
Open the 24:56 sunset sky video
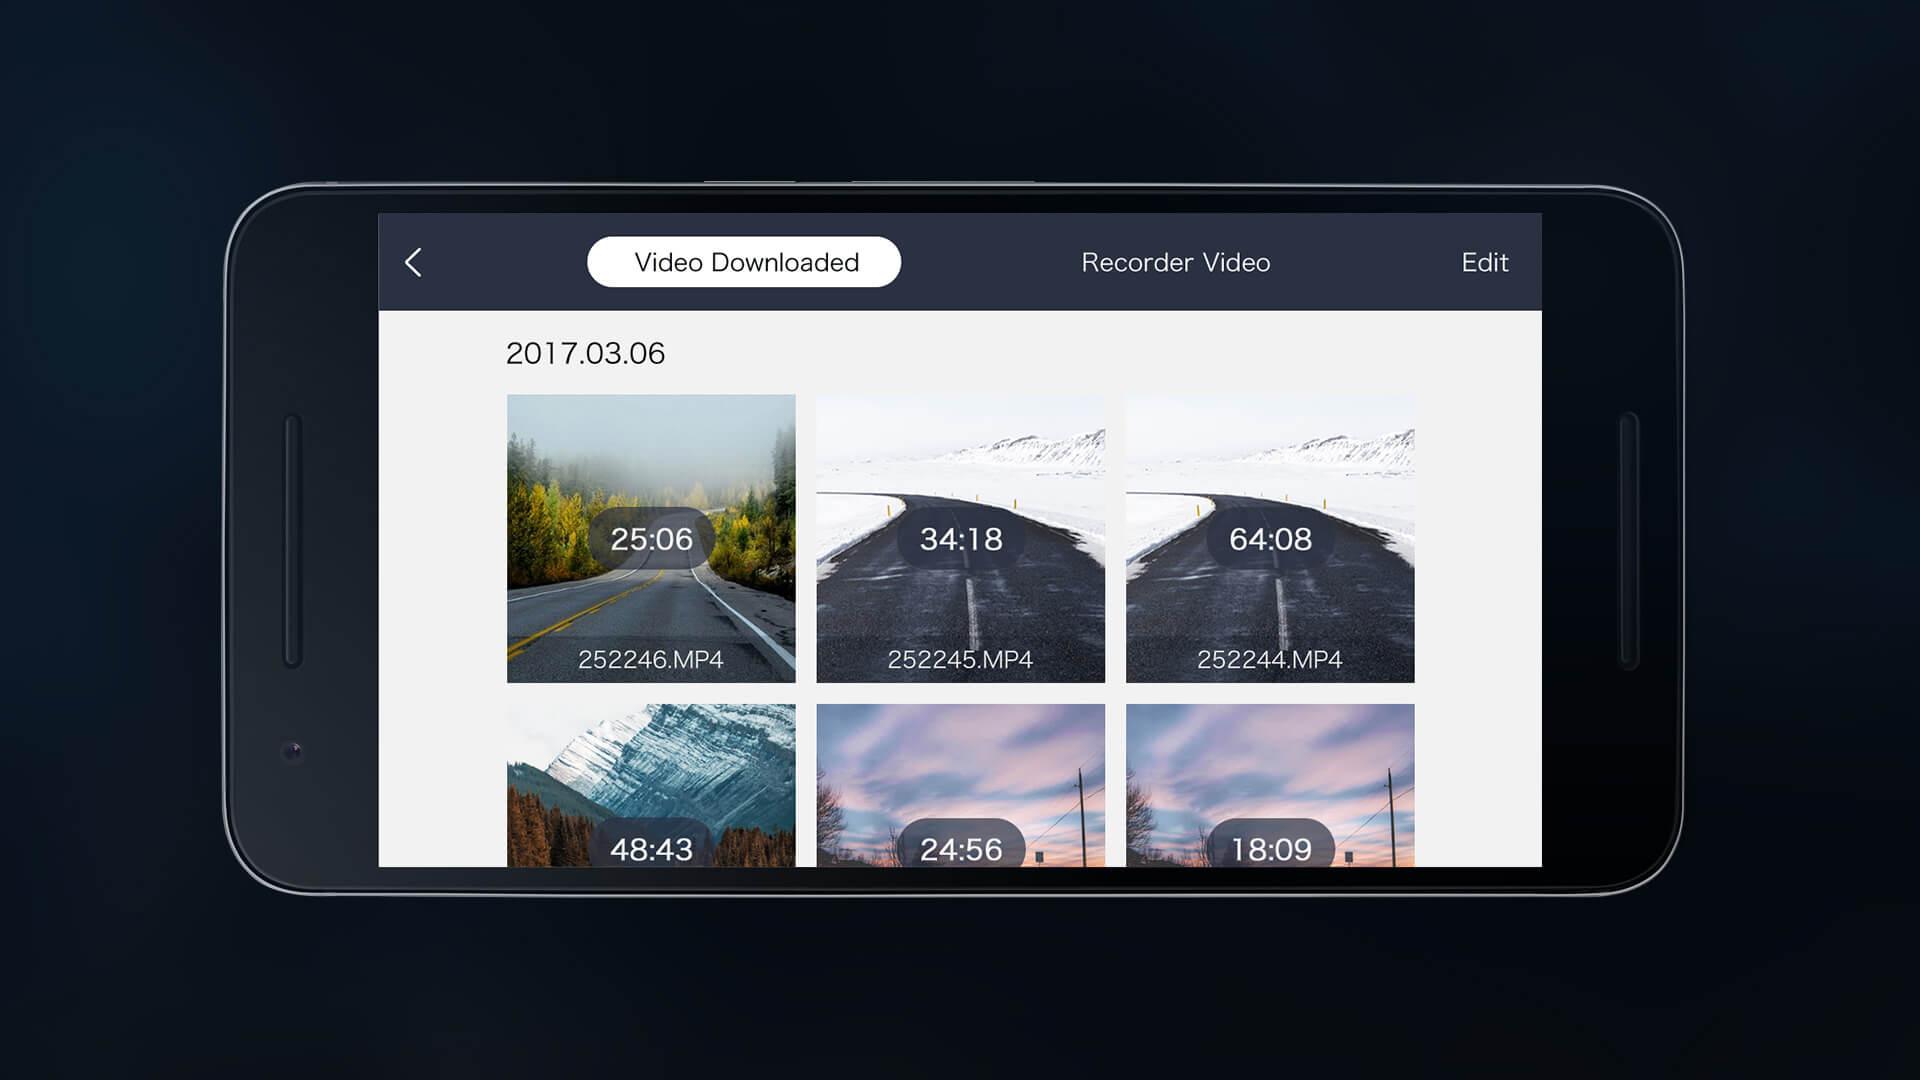(960, 760)
